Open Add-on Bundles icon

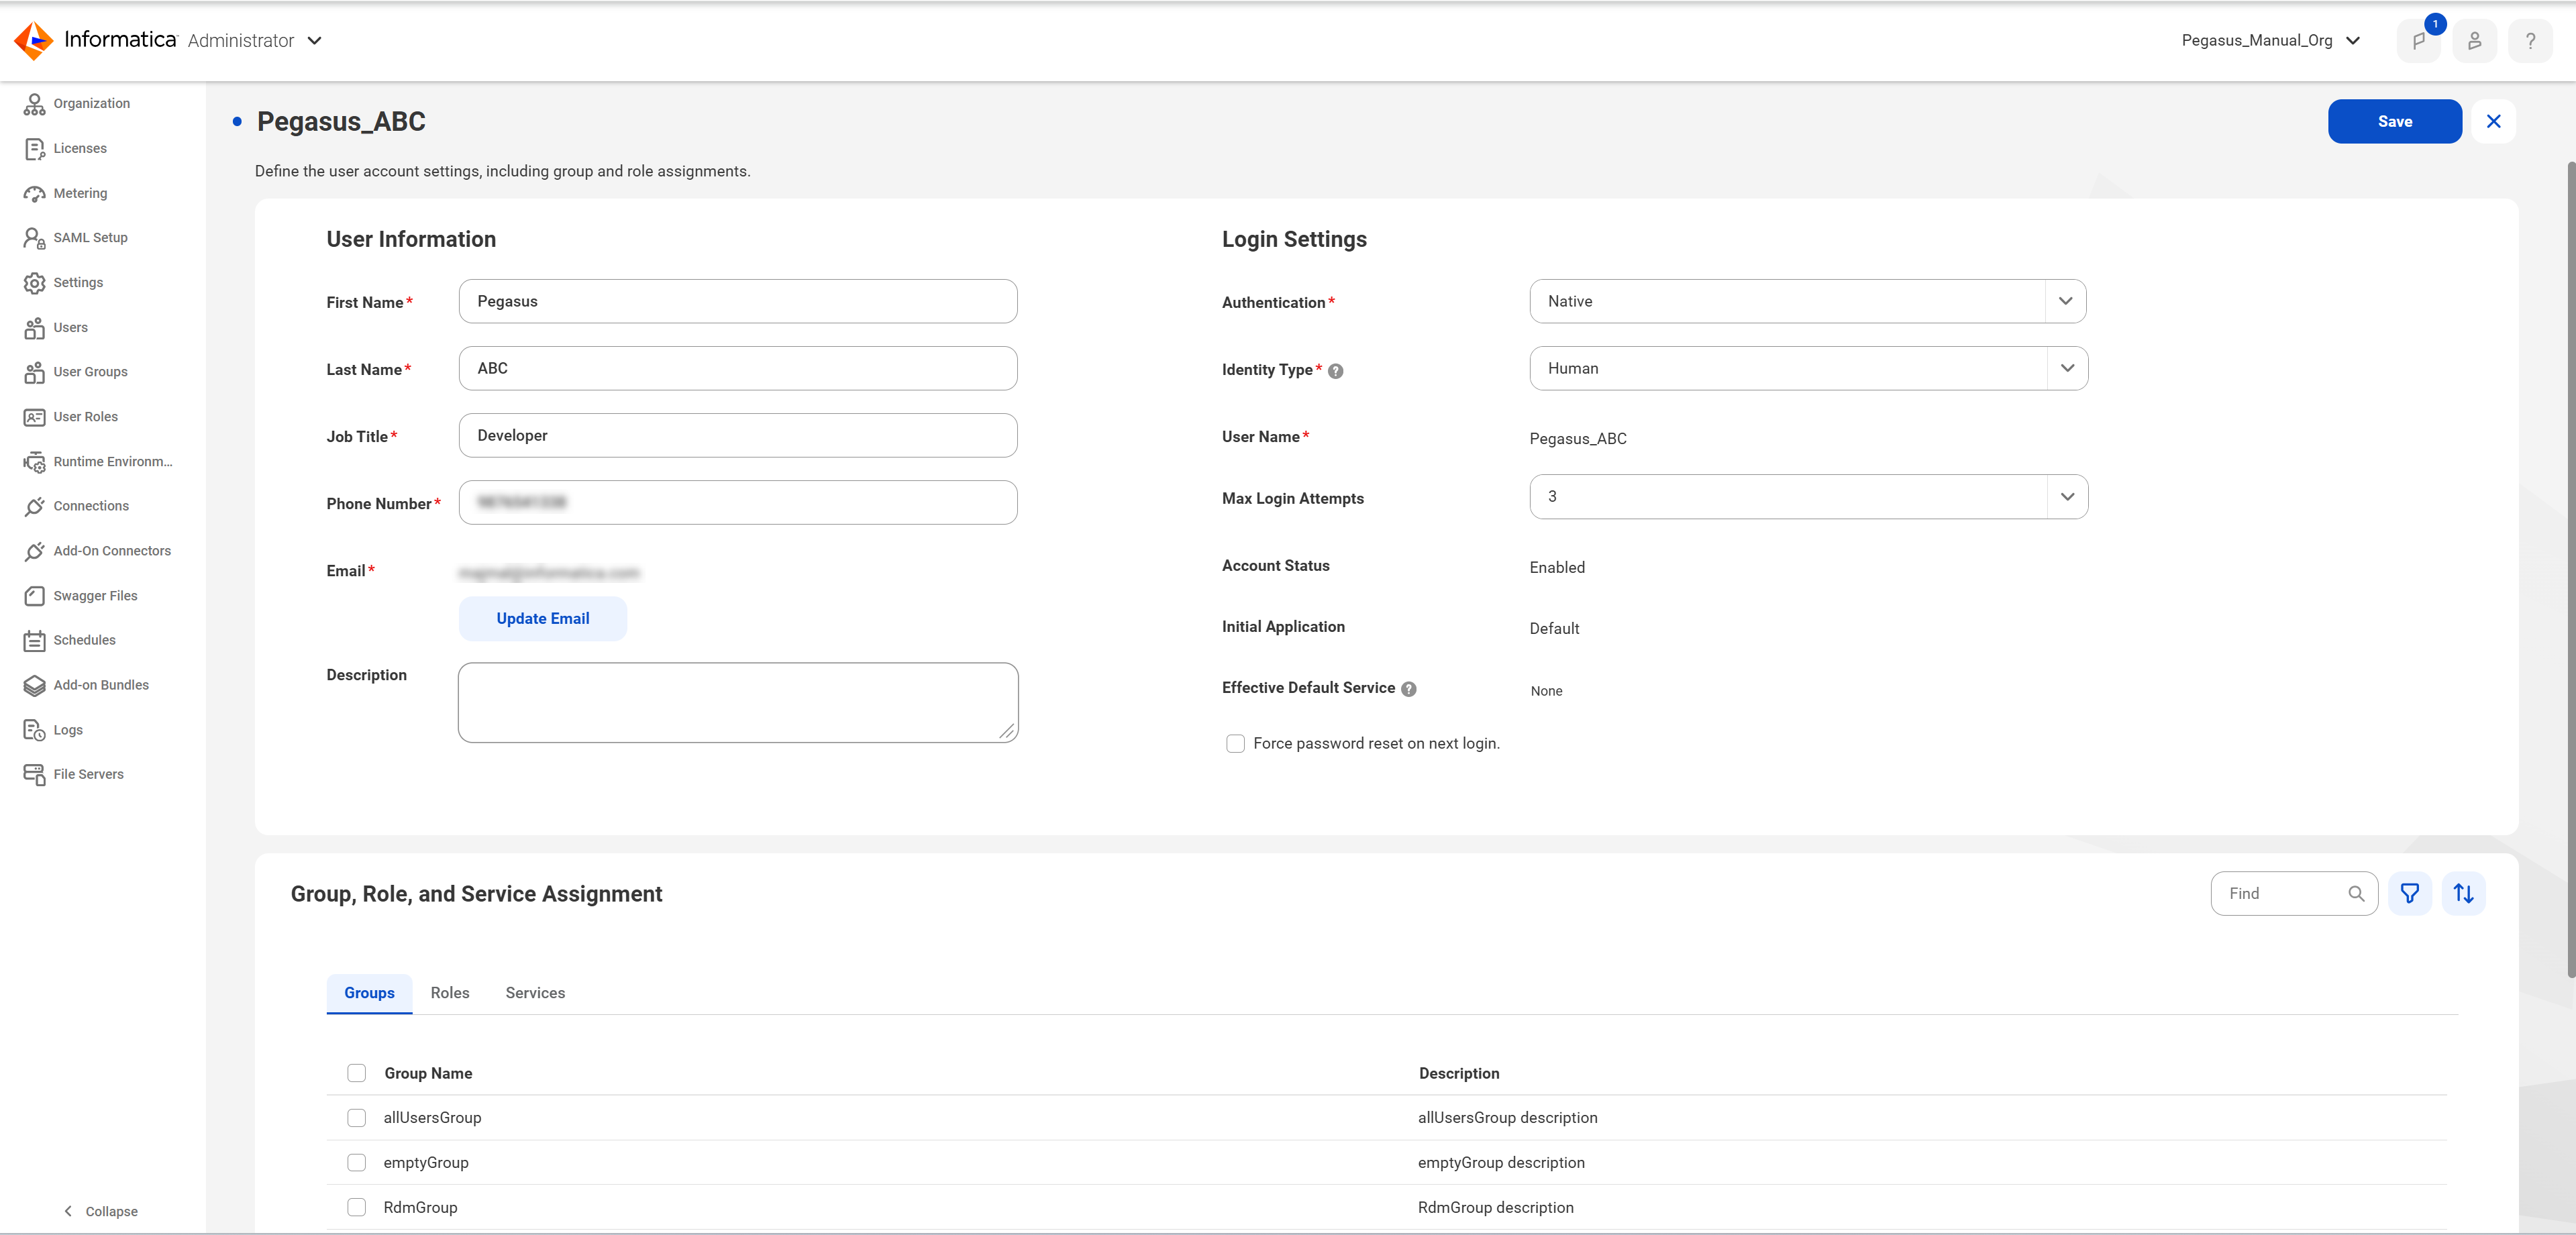pos(34,685)
